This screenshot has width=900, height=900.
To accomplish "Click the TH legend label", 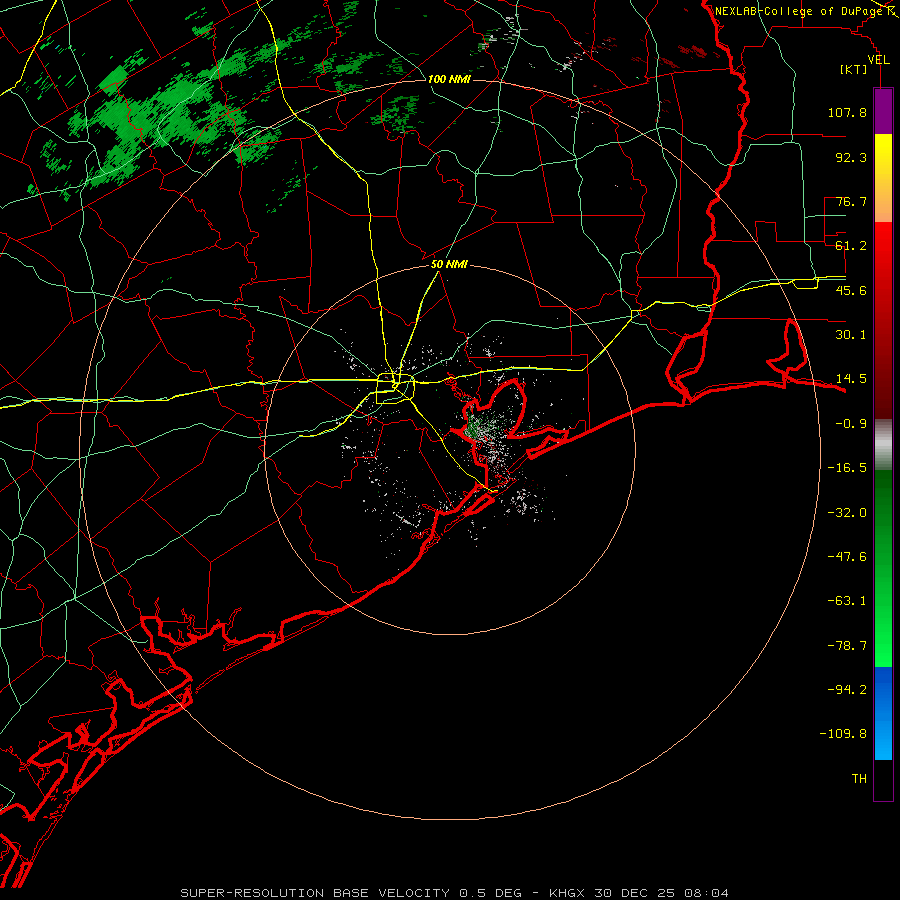I will pyautogui.click(x=859, y=778).
